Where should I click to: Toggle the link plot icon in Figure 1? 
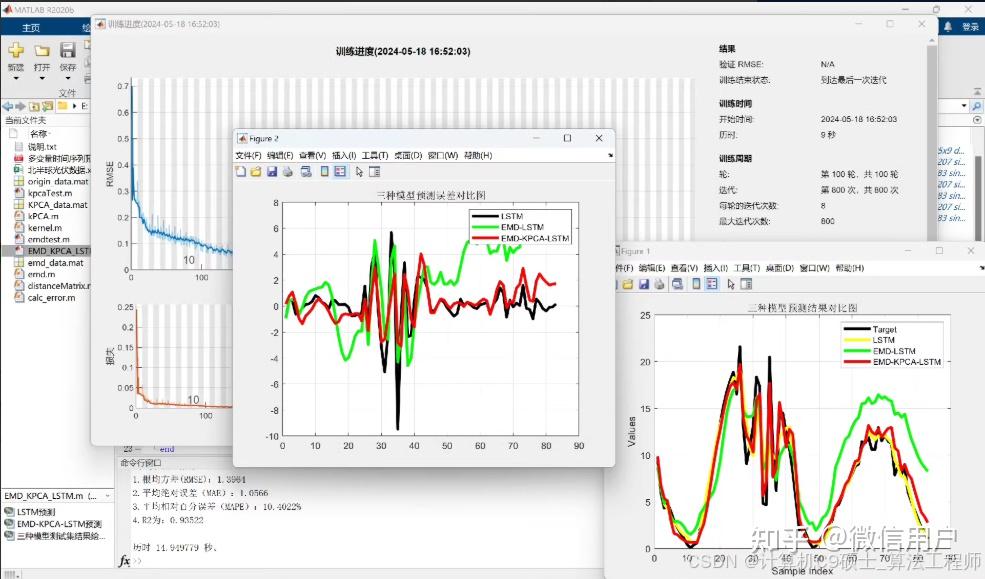(x=678, y=284)
